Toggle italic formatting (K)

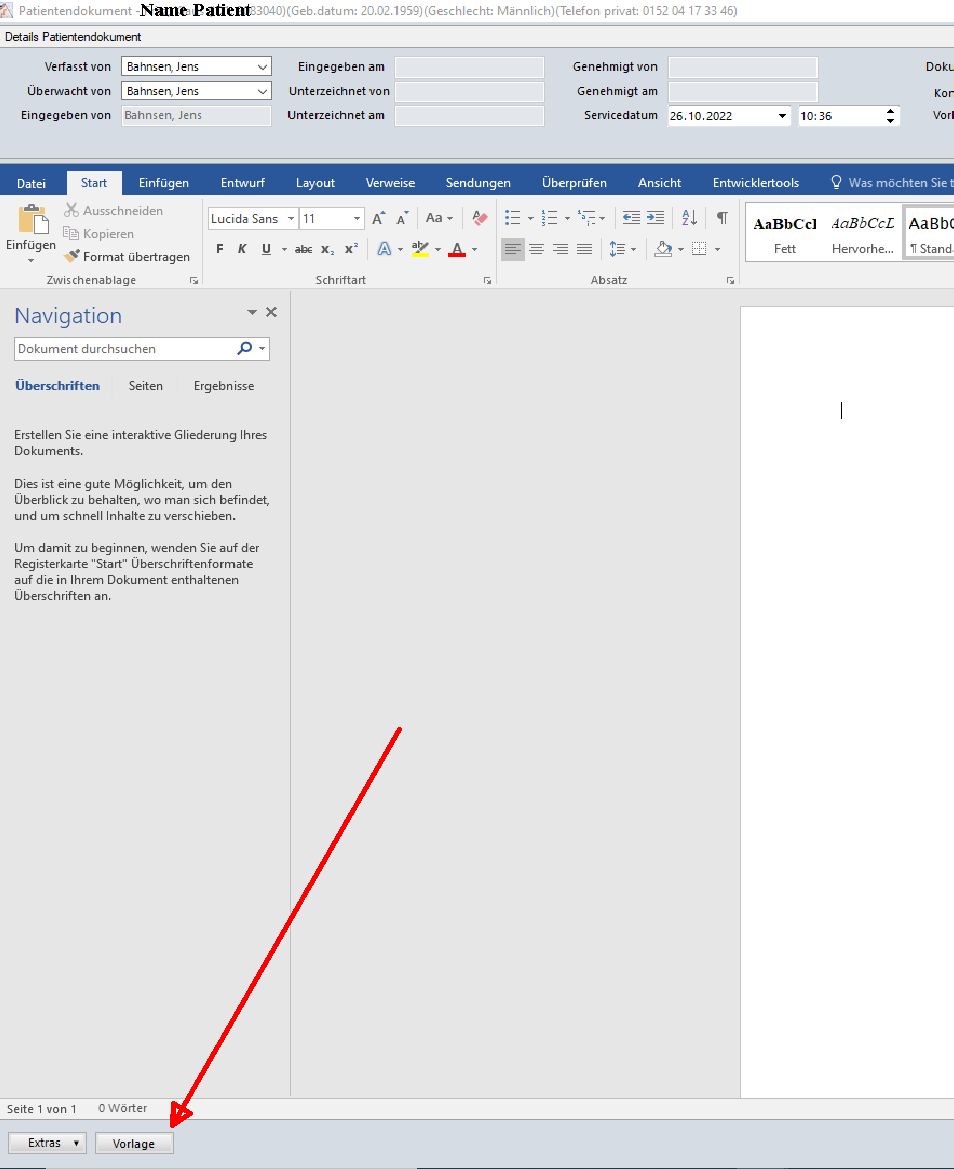(242, 249)
